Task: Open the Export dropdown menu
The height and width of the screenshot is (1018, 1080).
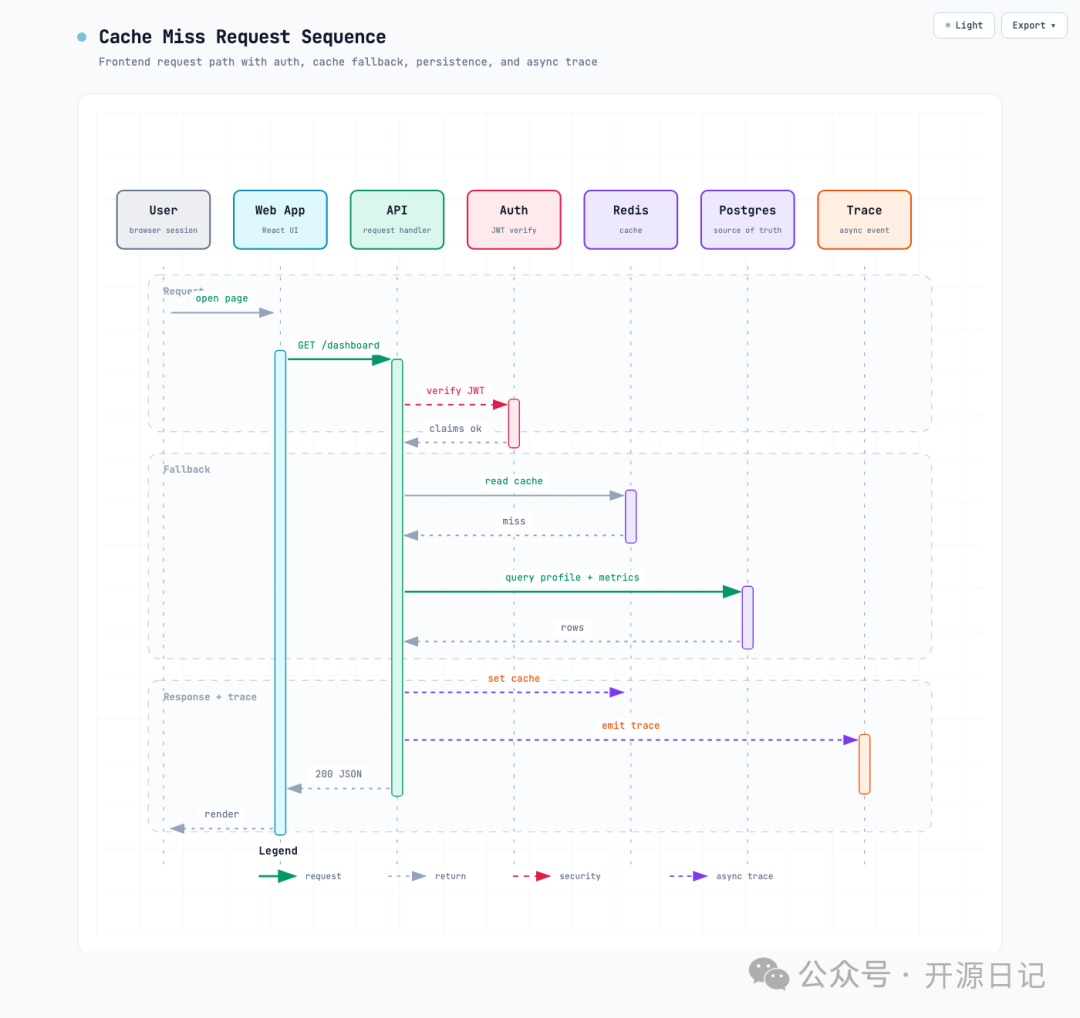Action: tap(1034, 25)
